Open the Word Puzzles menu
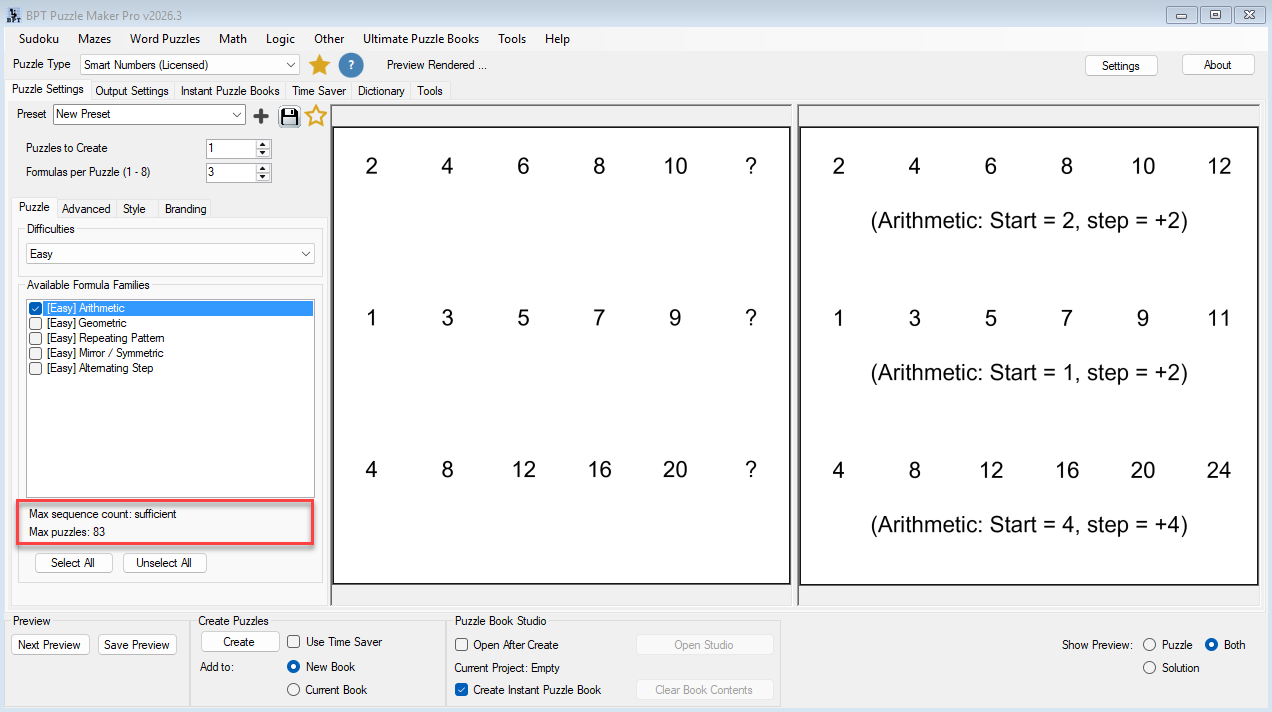1272x712 pixels. click(x=165, y=39)
